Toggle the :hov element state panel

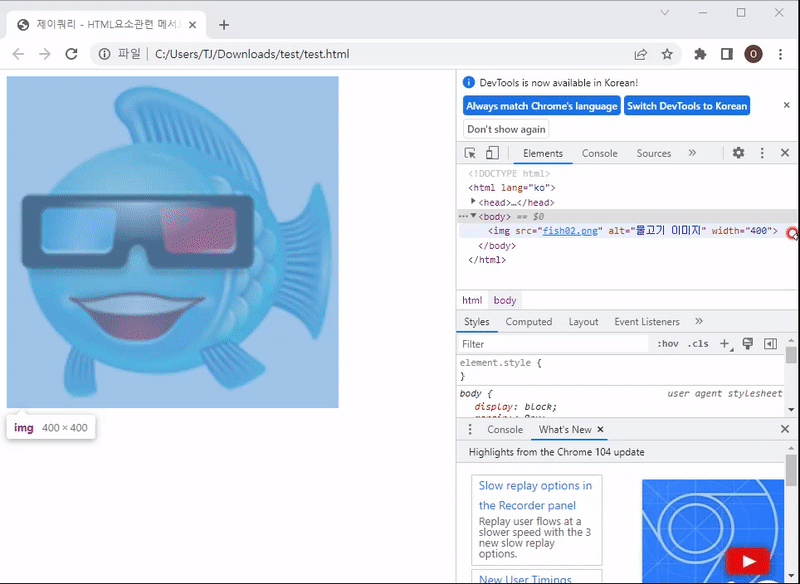(x=668, y=344)
